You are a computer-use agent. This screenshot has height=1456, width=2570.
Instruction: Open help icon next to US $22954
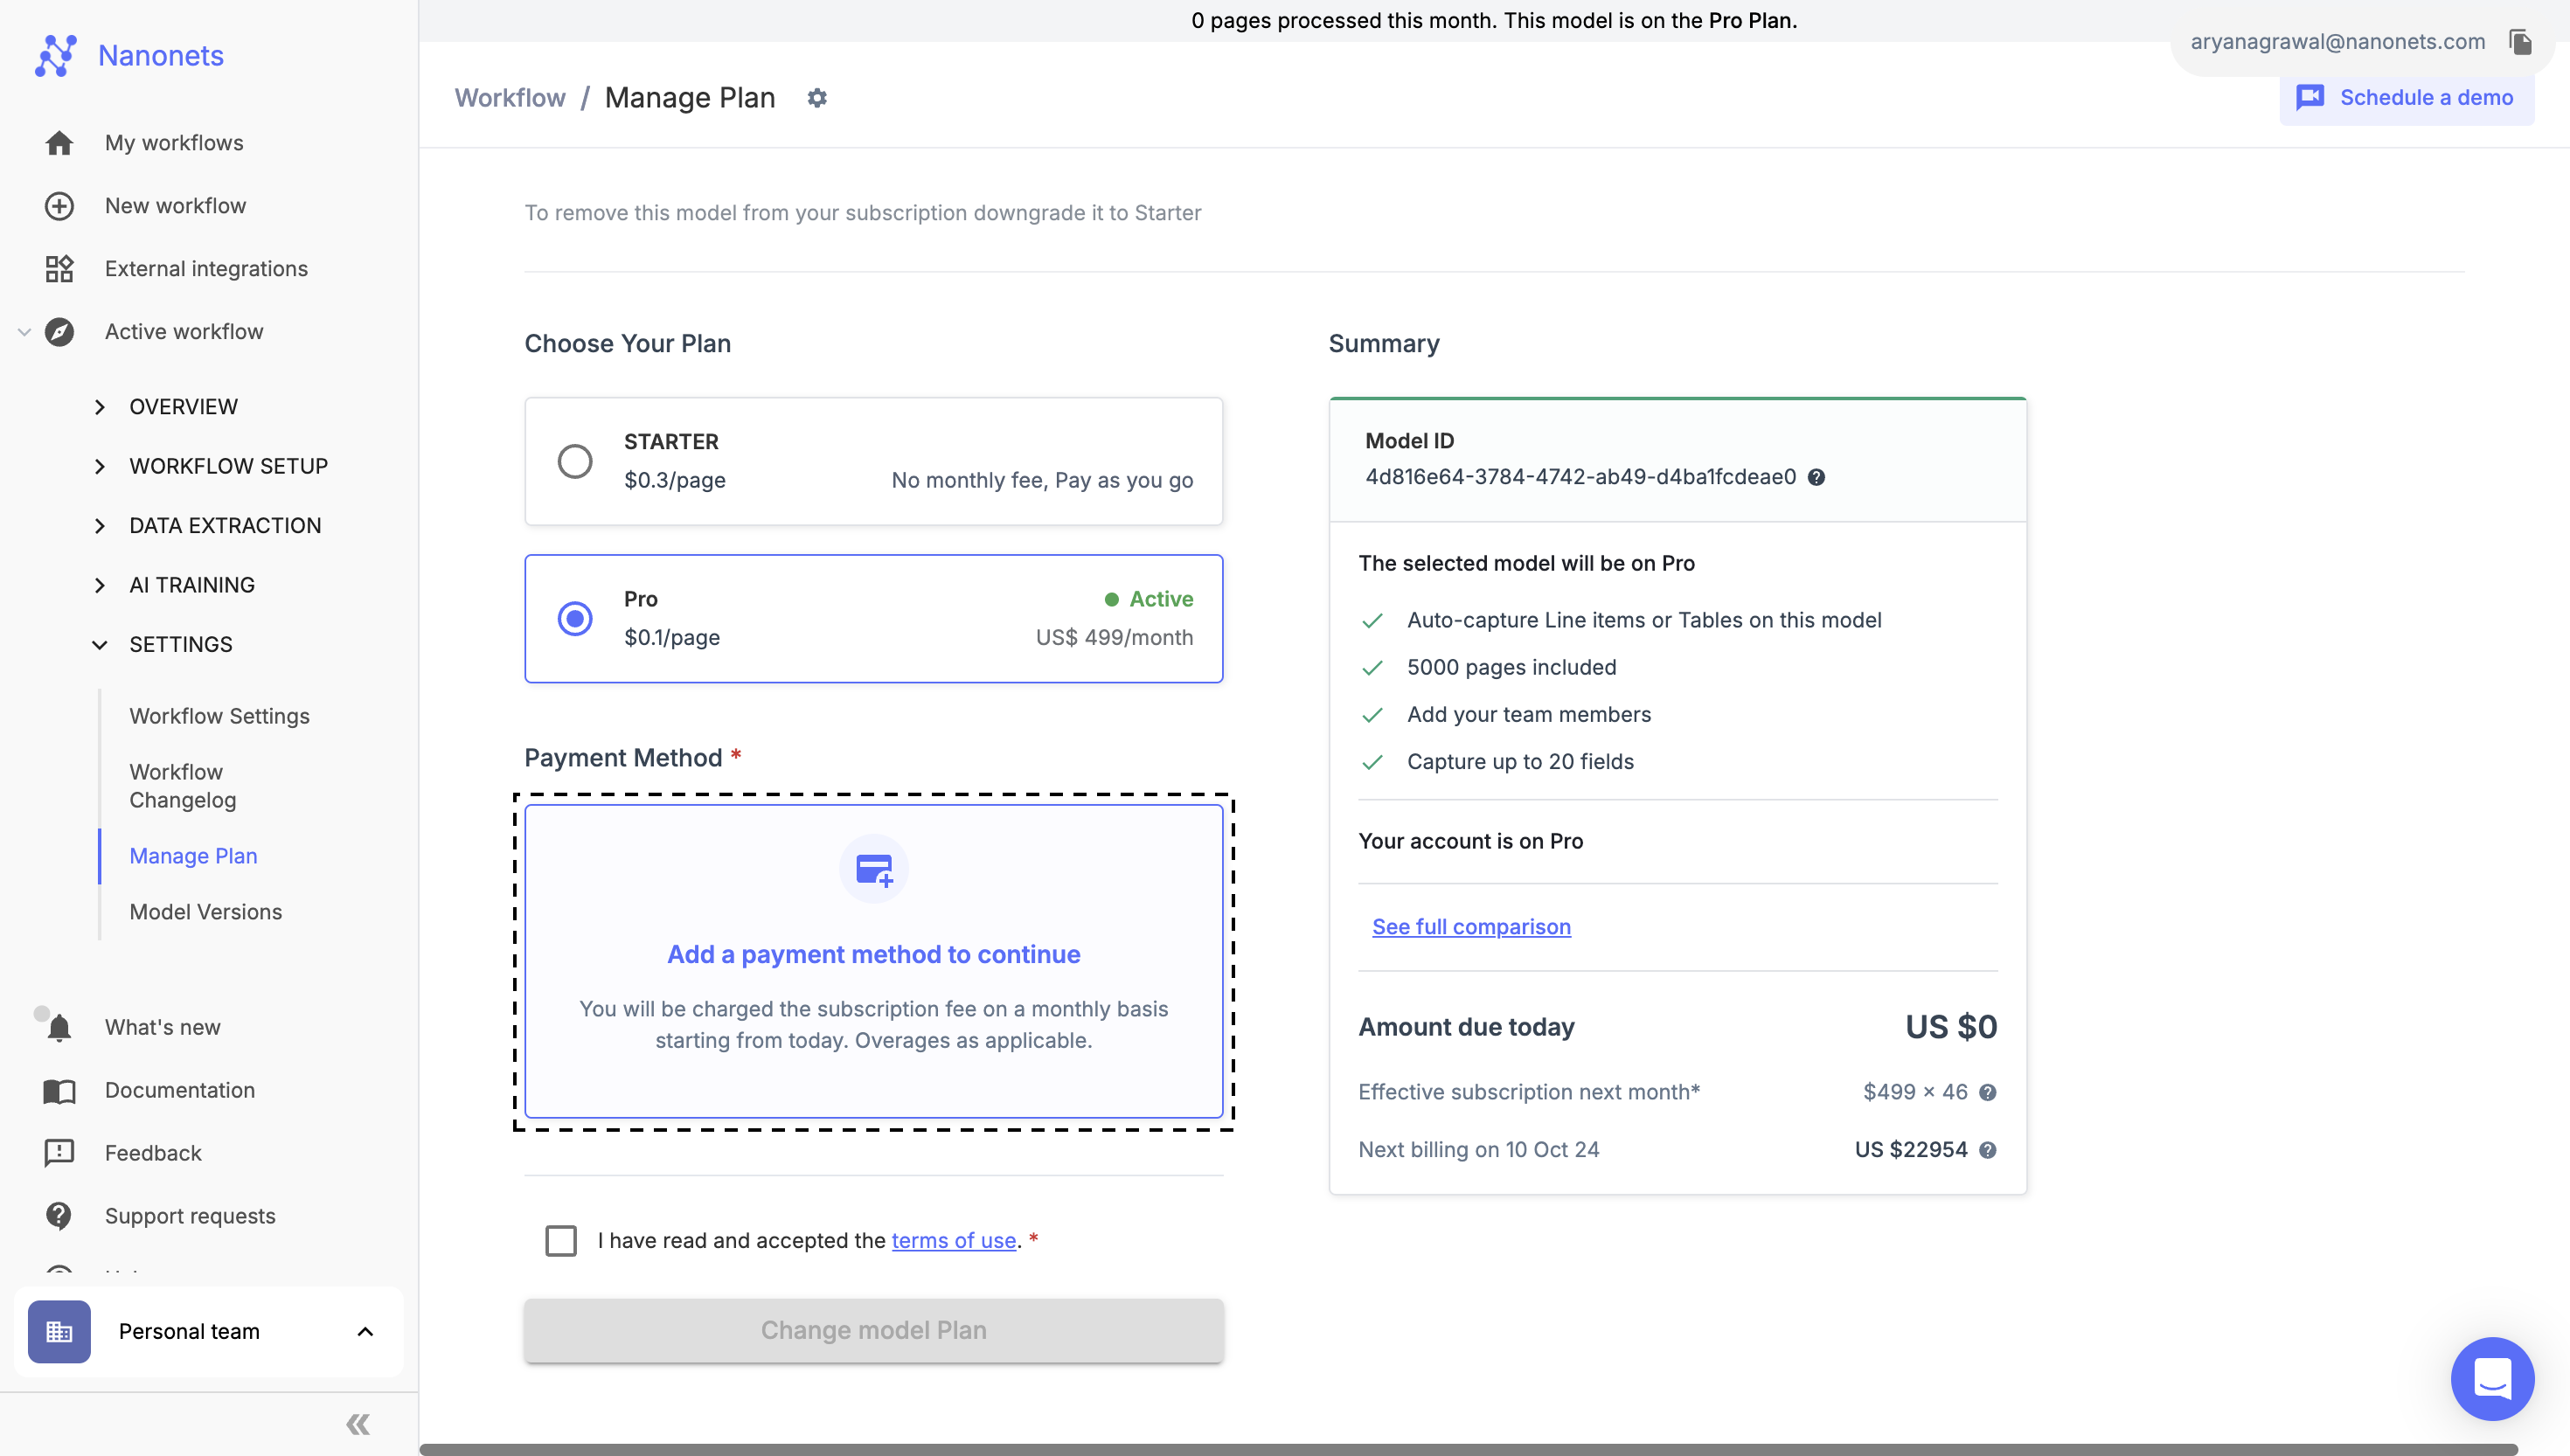(1988, 1151)
